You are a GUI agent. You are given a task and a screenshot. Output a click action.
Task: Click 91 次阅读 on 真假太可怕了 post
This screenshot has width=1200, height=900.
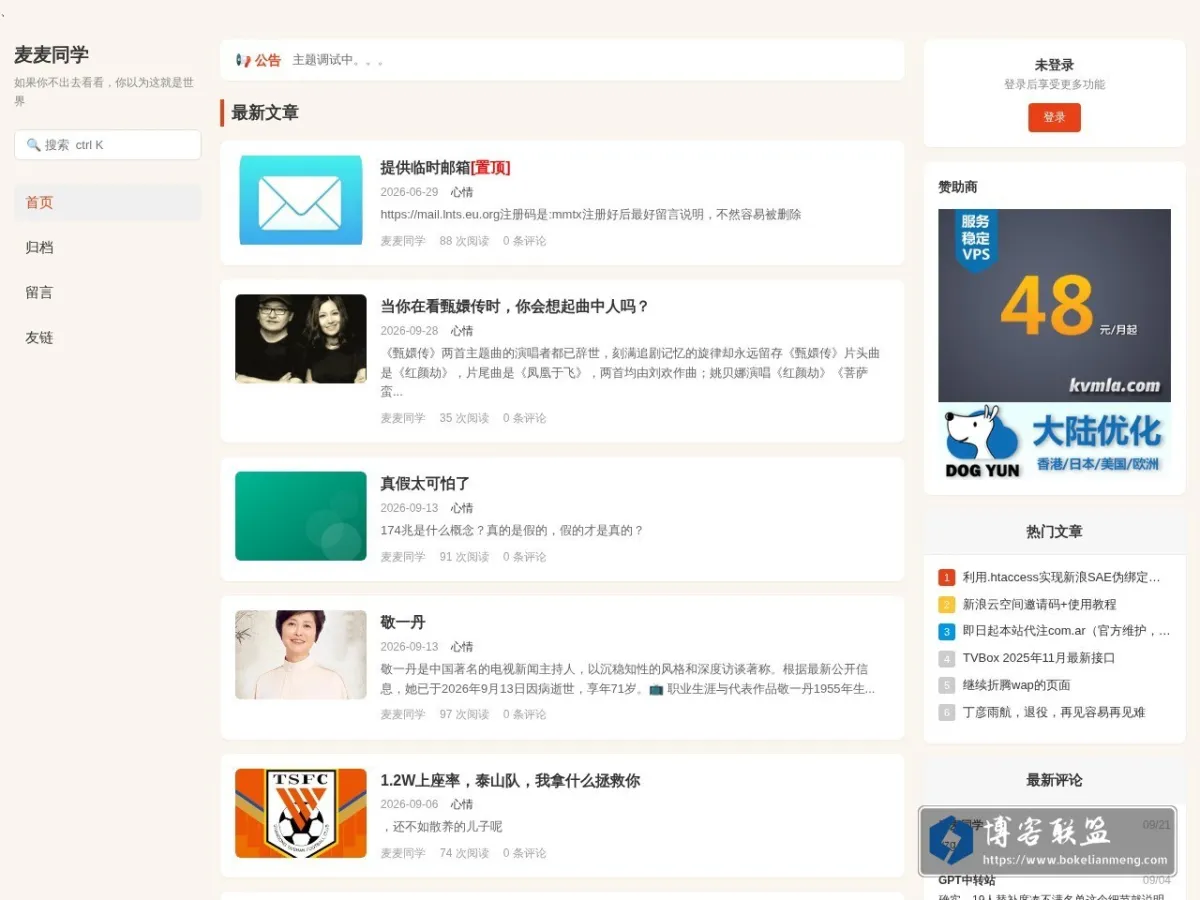pos(464,557)
